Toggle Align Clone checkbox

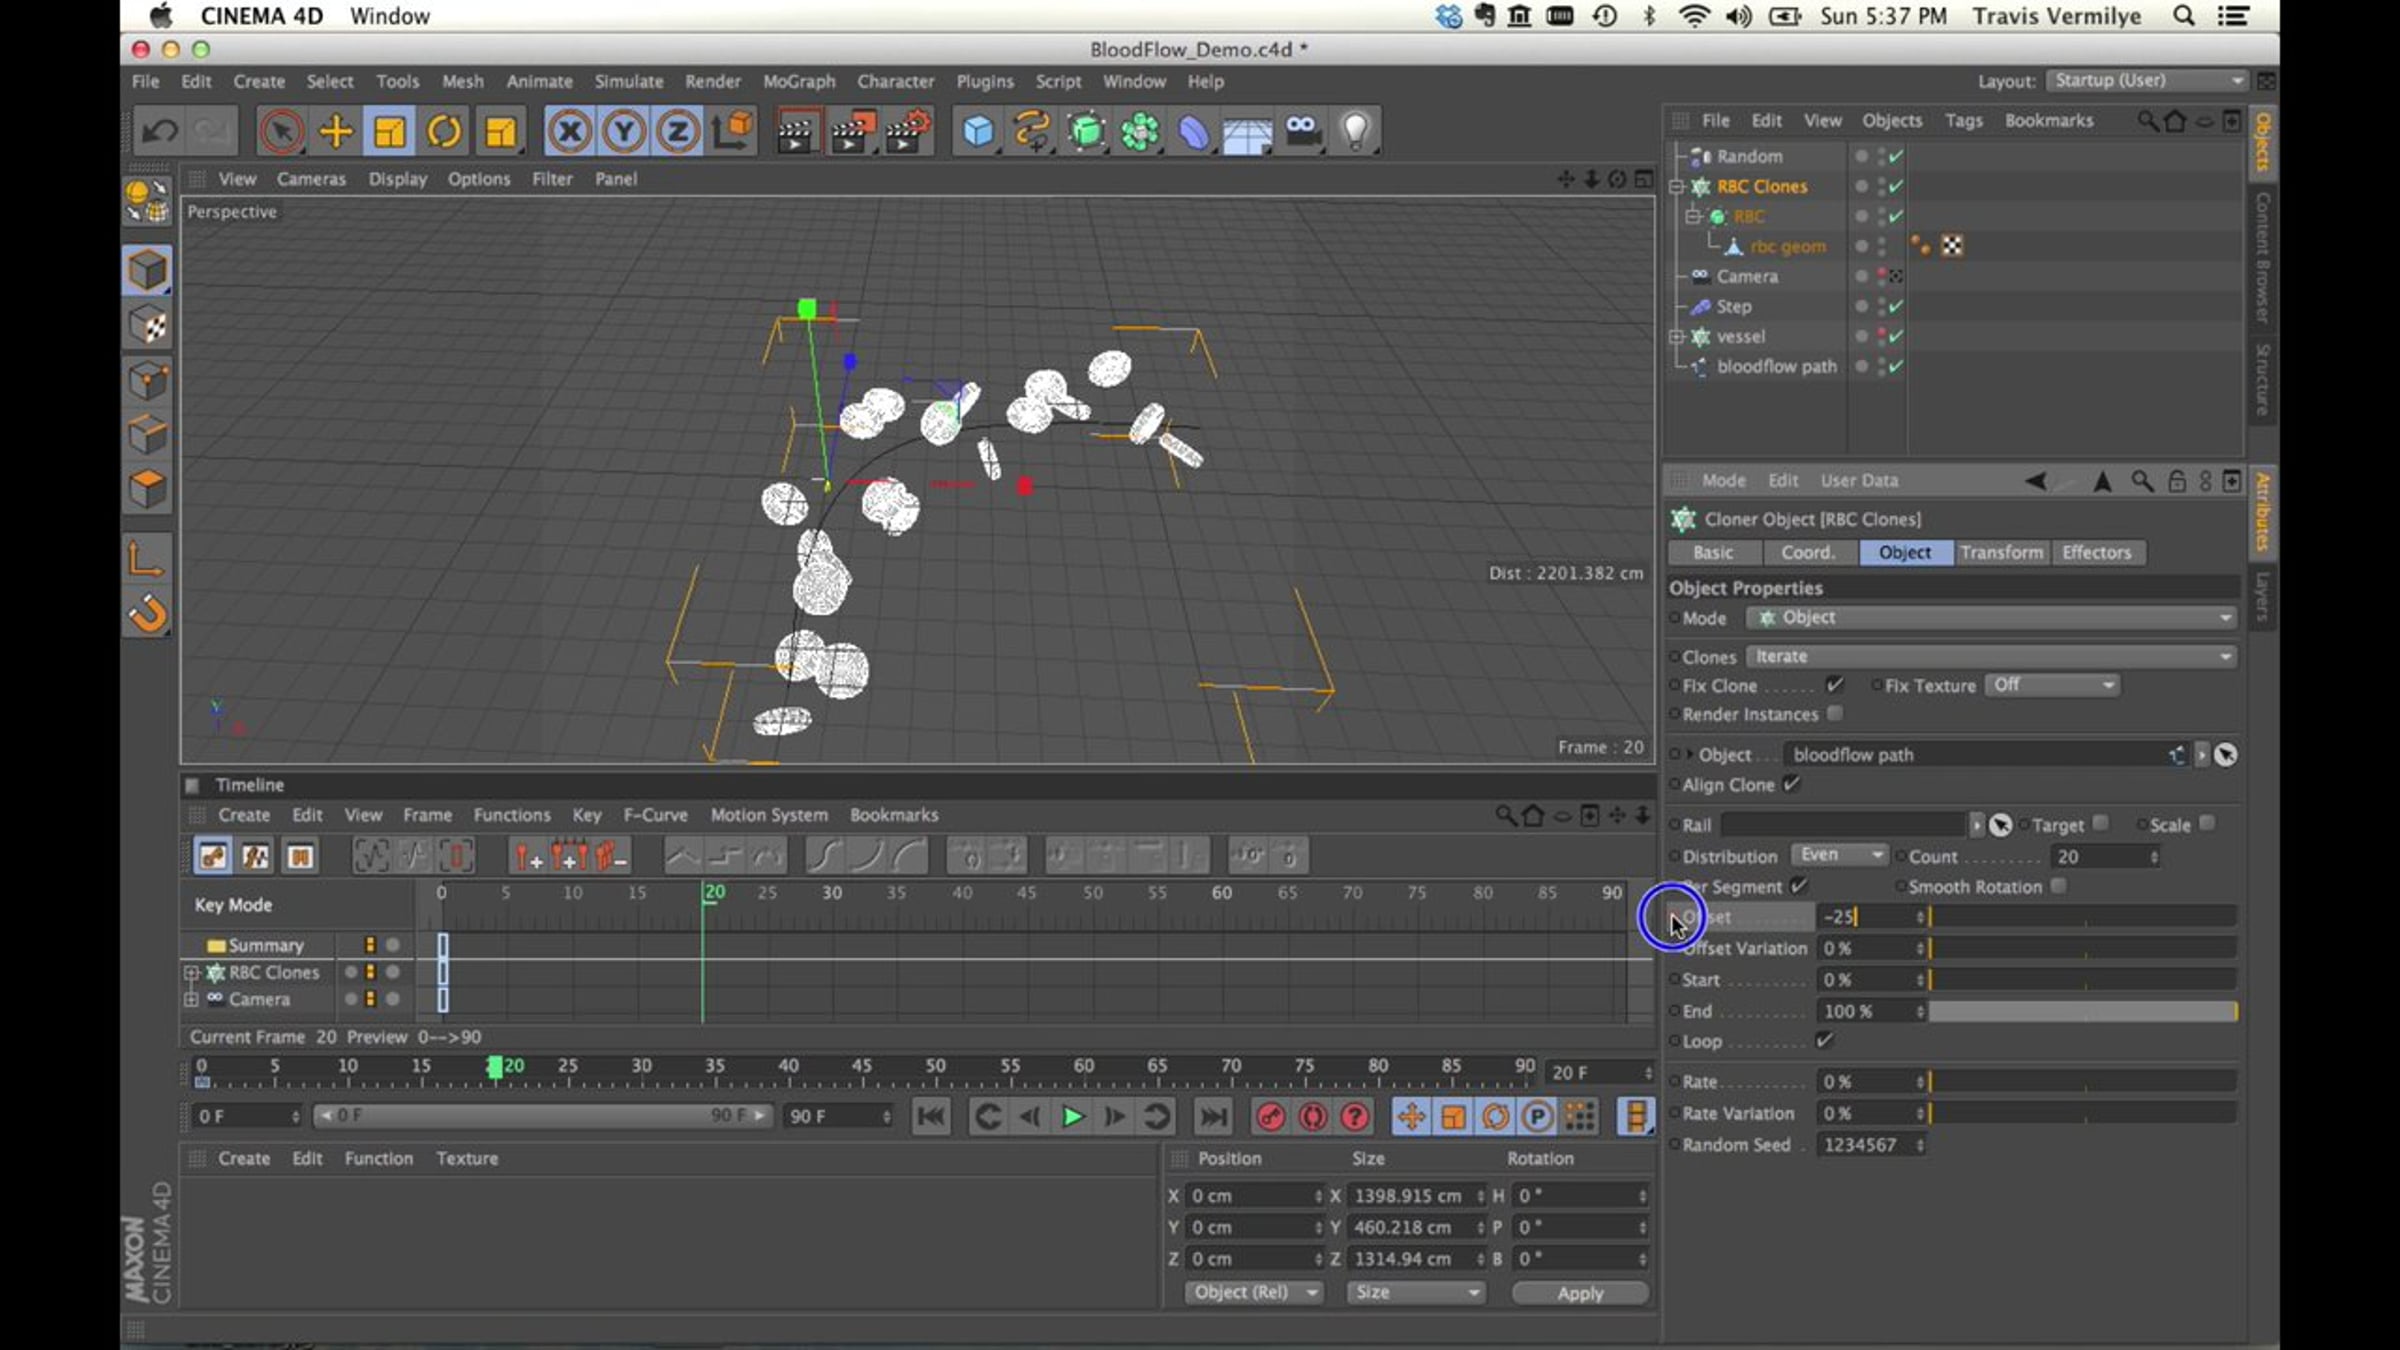pyautogui.click(x=1791, y=784)
